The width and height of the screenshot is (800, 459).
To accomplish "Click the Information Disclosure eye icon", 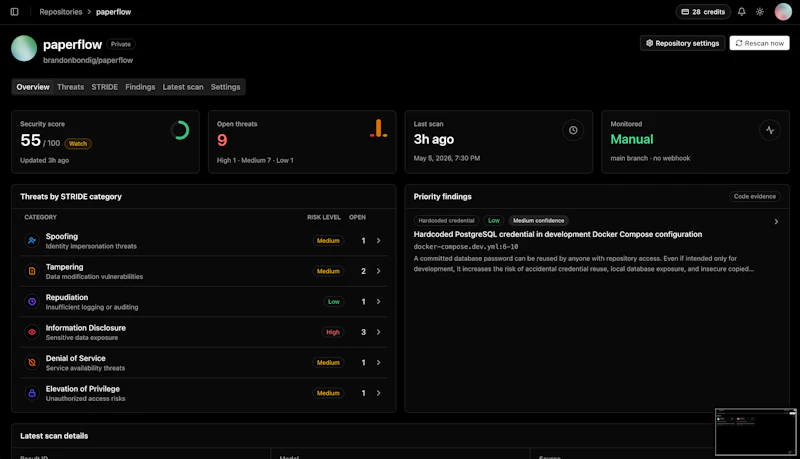I will pyautogui.click(x=32, y=332).
